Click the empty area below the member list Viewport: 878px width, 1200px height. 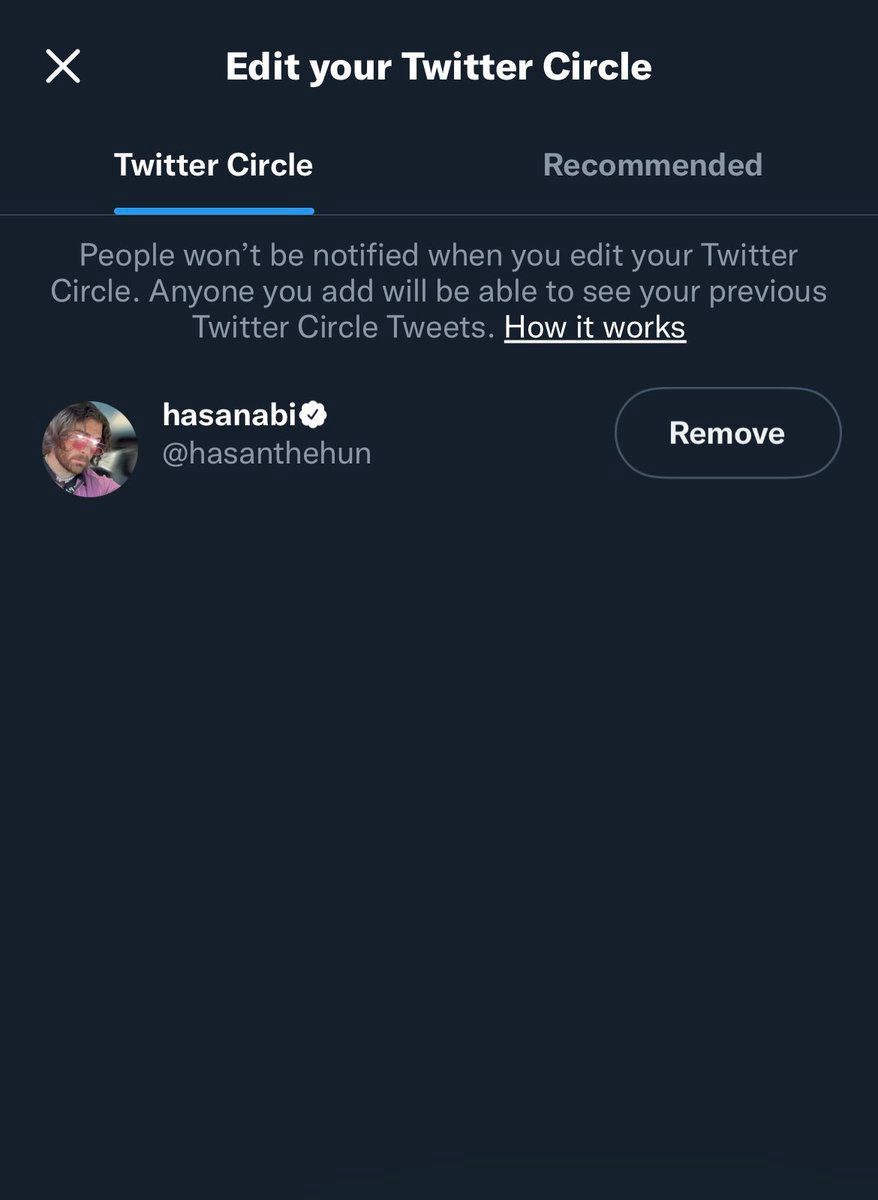(x=438, y=800)
